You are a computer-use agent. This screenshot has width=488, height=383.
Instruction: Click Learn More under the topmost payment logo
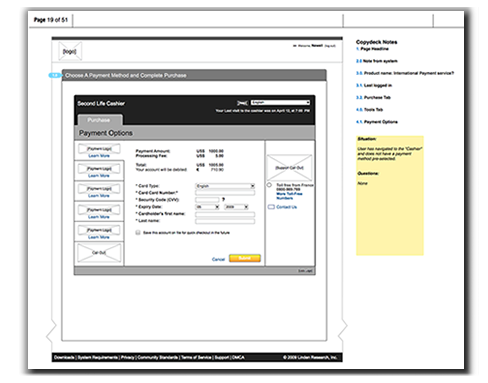coord(99,156)
